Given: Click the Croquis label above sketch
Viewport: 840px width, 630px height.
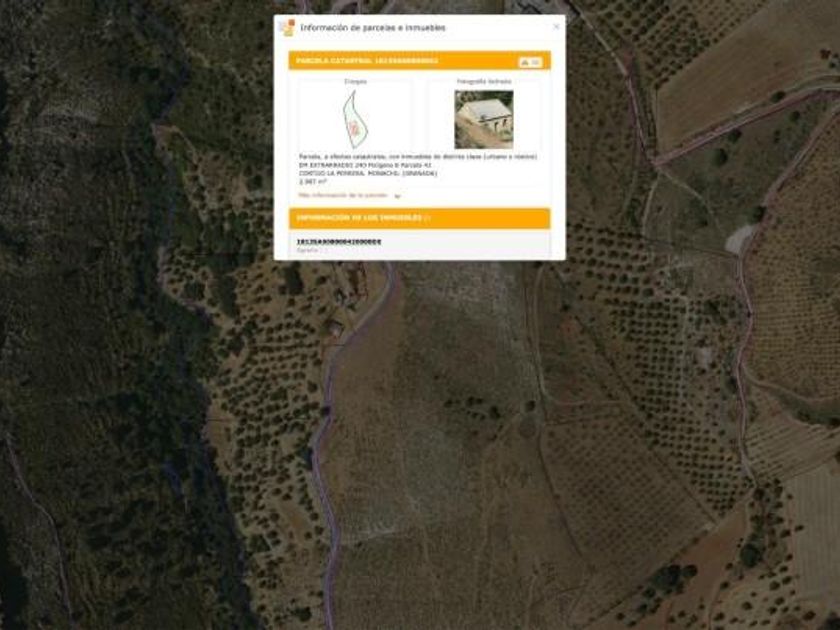Looking at the screenshot, I should click(355, 81).
